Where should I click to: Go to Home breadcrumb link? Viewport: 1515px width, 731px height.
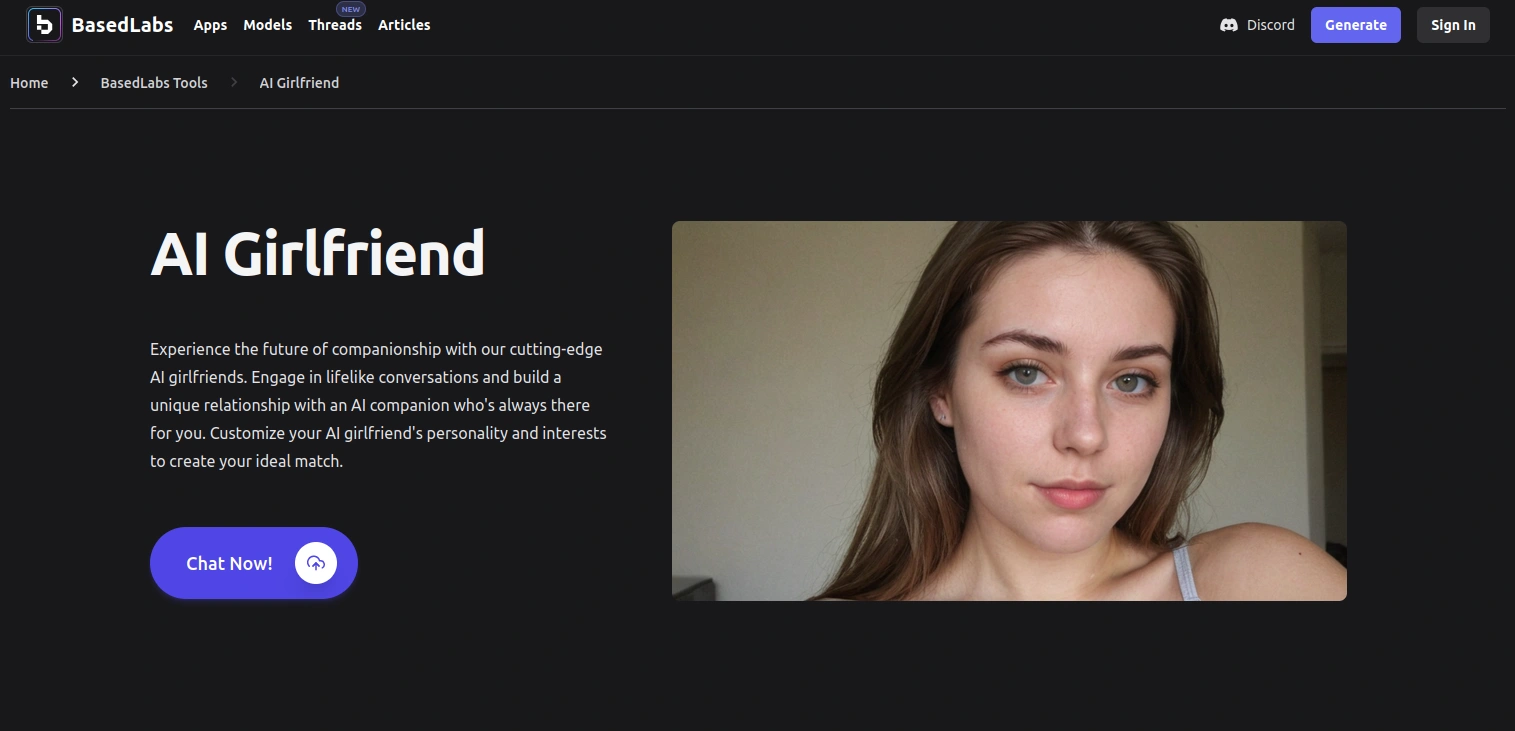(x=29, y=82)
